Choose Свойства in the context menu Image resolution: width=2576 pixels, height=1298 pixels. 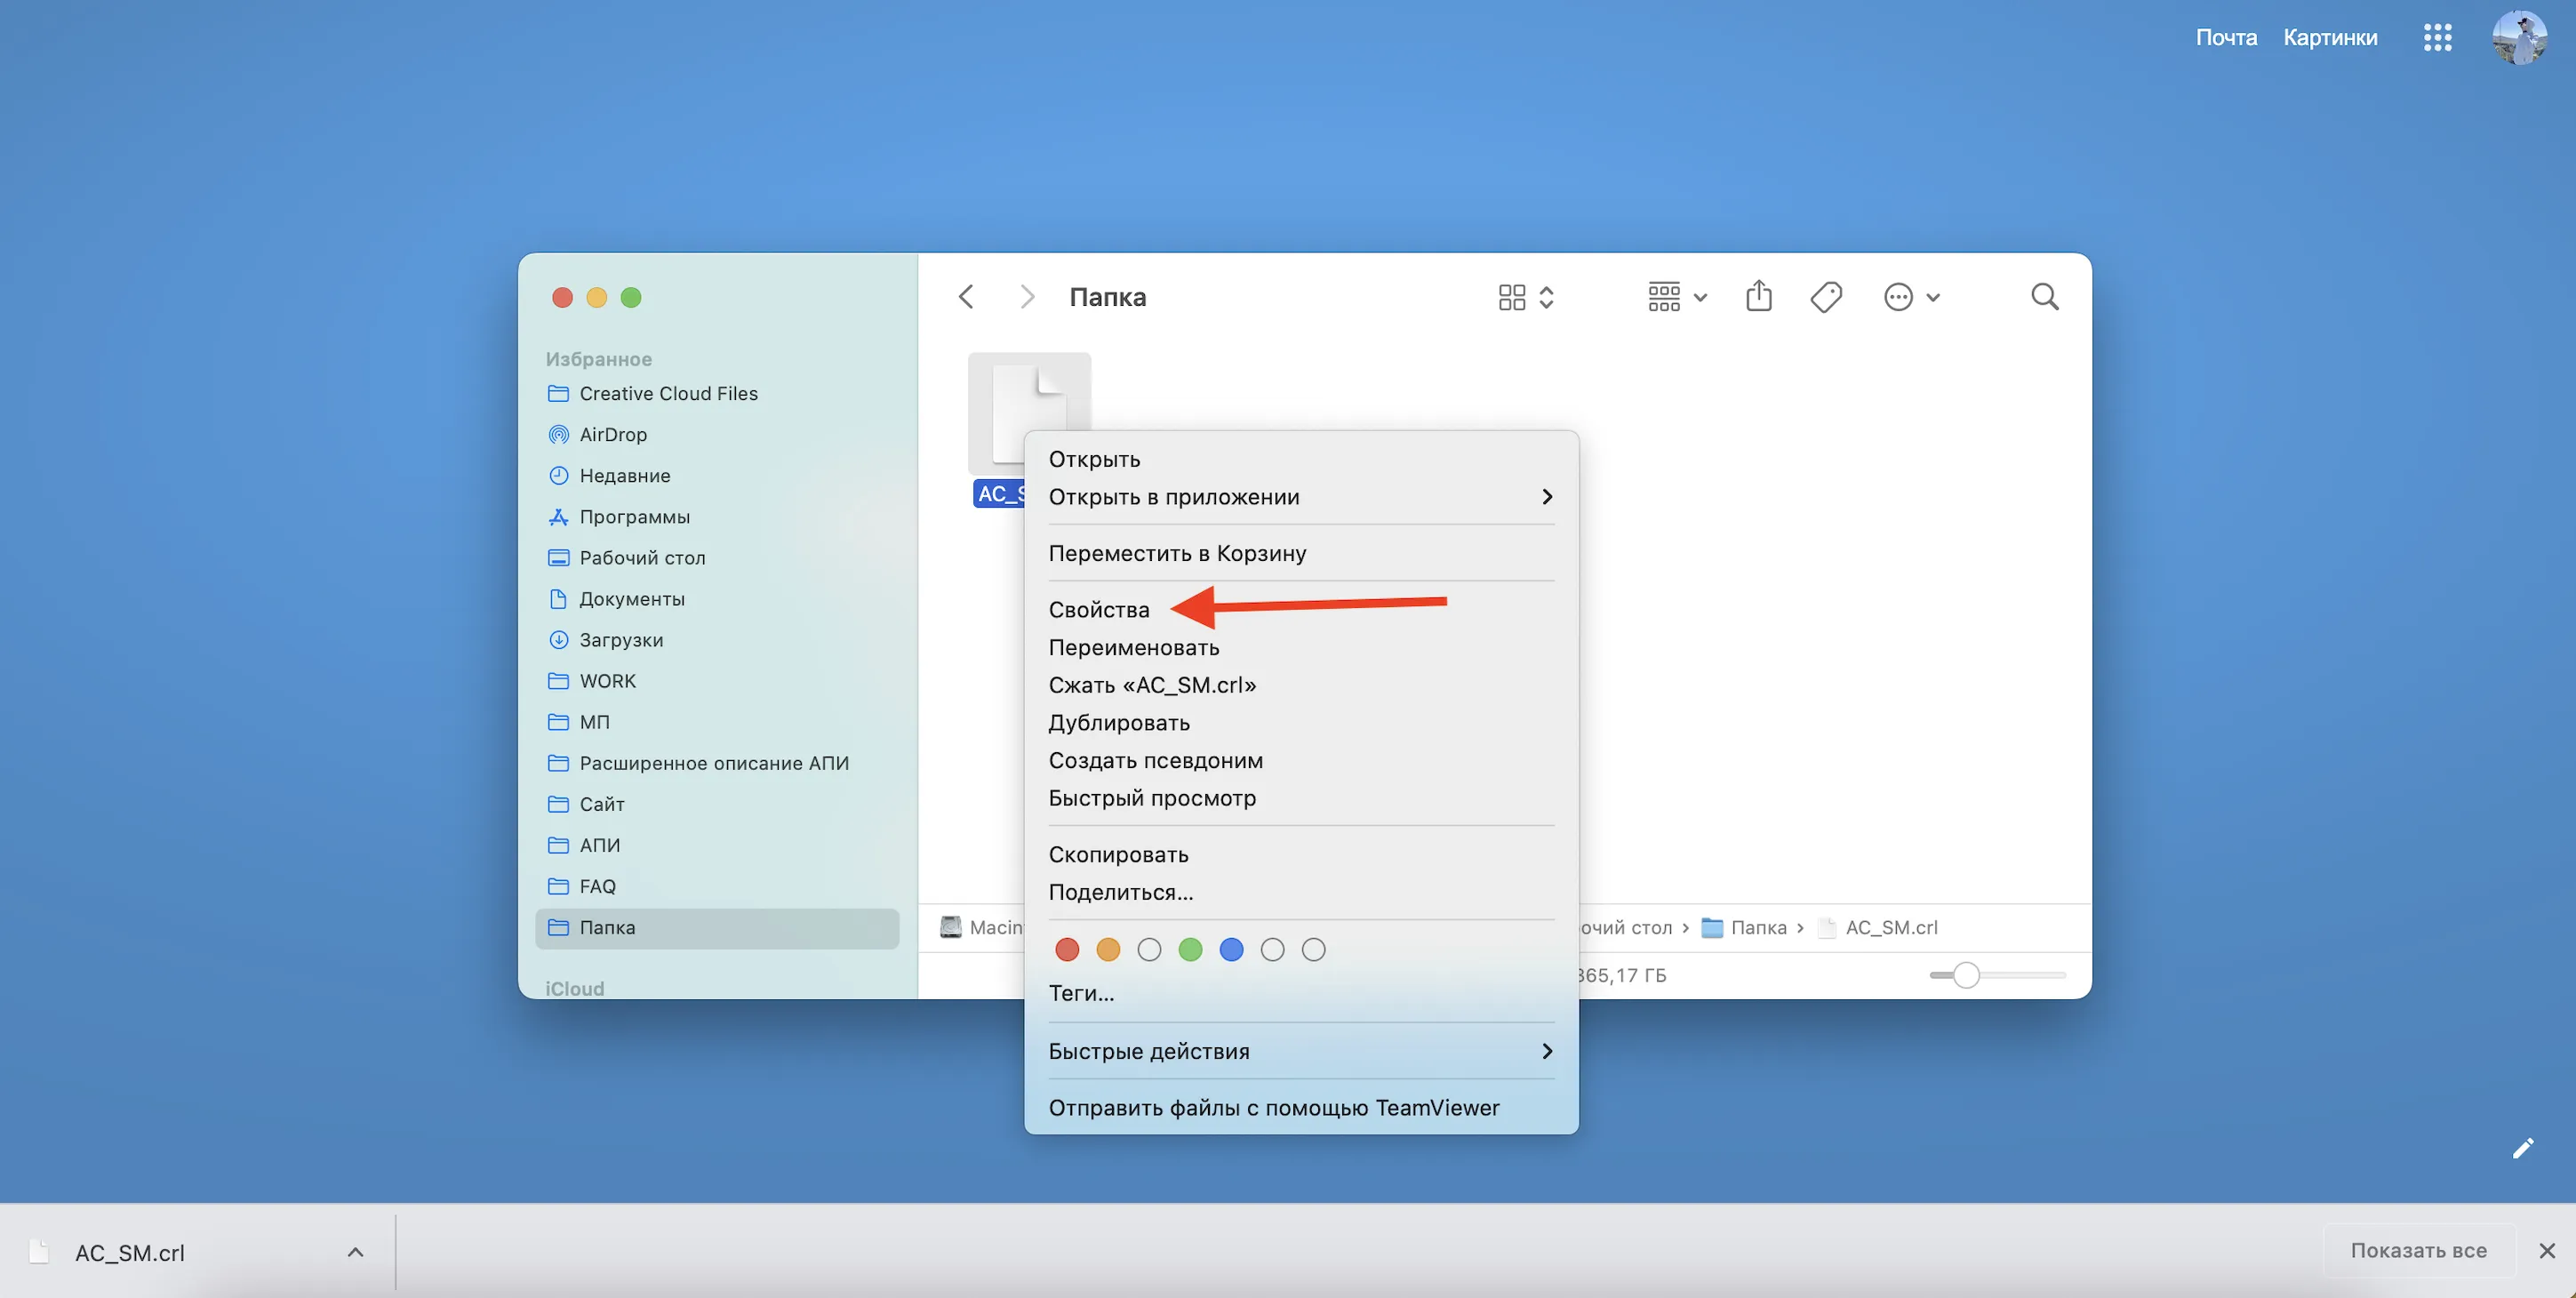pyautogui.click(x=1301, y=609)
